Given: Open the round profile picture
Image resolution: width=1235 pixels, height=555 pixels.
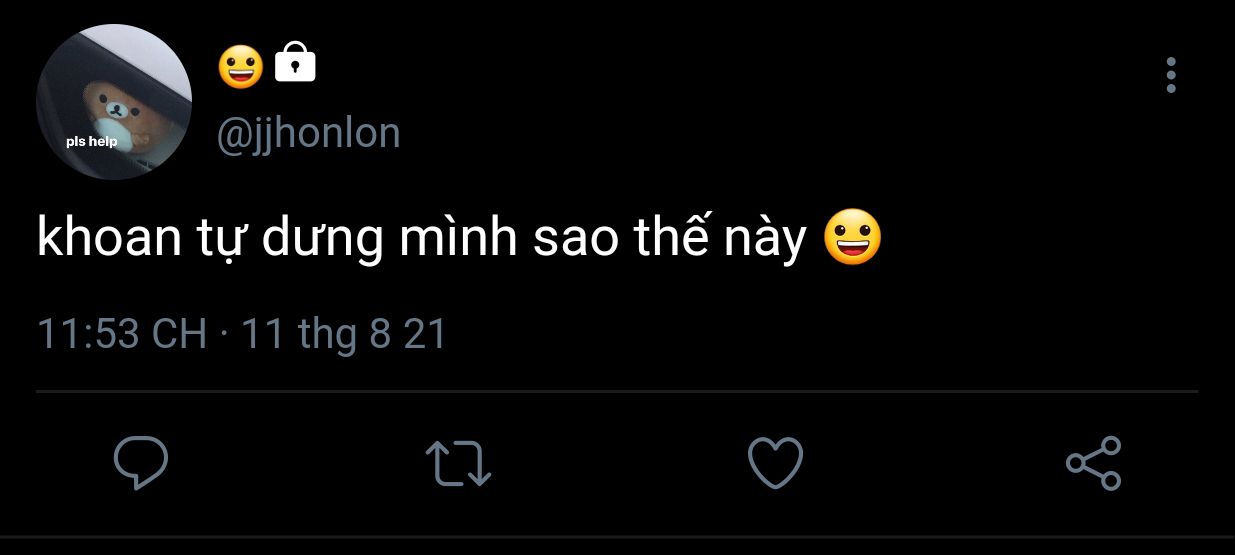Looking at the screenshot, I should click(114, 102).
